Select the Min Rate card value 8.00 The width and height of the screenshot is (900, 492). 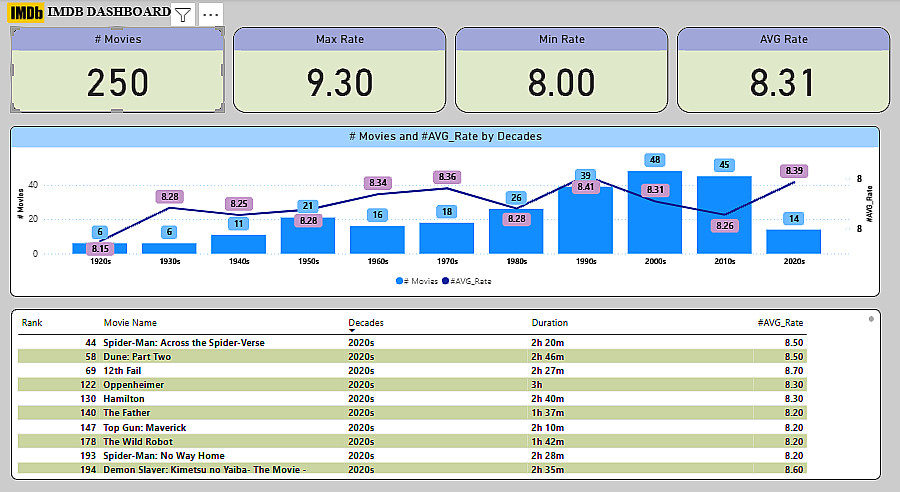pos(561,82)
